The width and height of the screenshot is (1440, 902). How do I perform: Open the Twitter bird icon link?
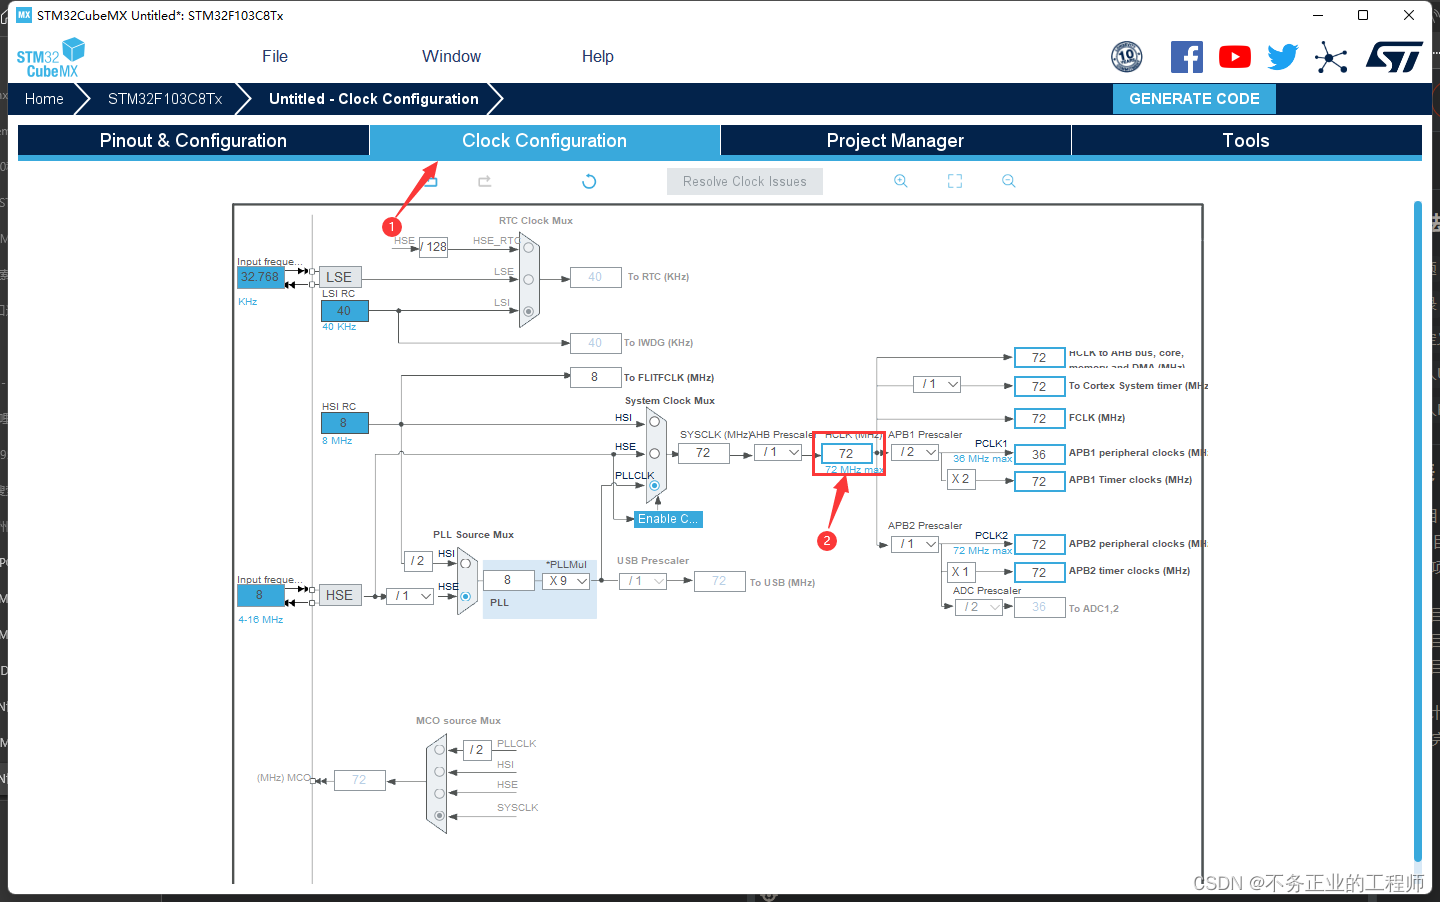point(1283,57)
